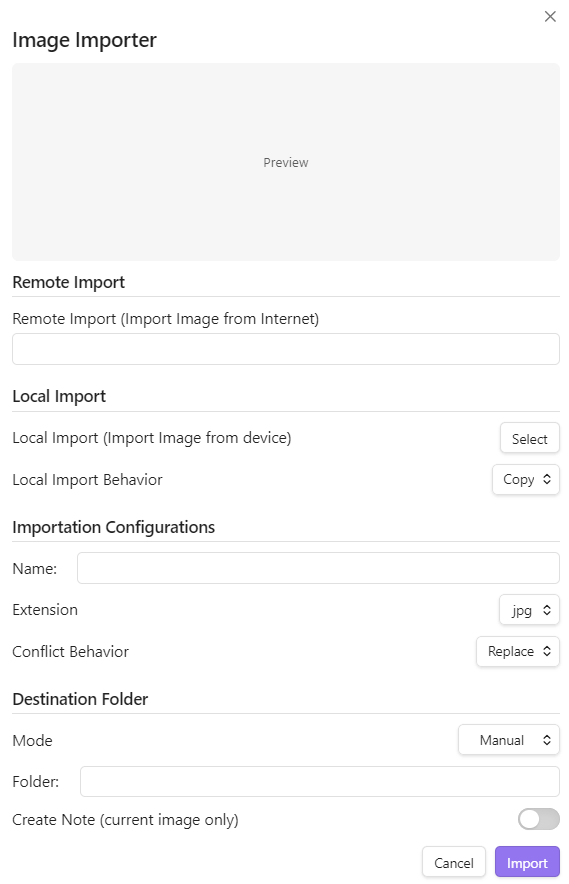Screen dimensions: 569x884
Task: Toggle the Create Note switch
Action: click(539, 819)
